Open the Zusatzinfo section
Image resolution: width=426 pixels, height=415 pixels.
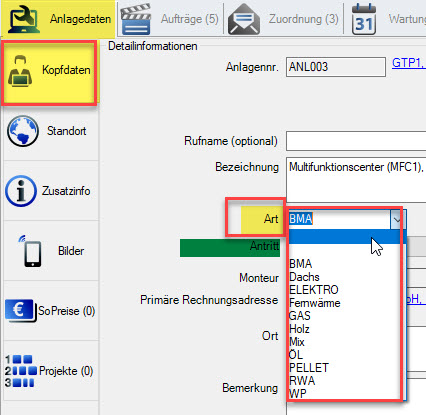[51, 191]
